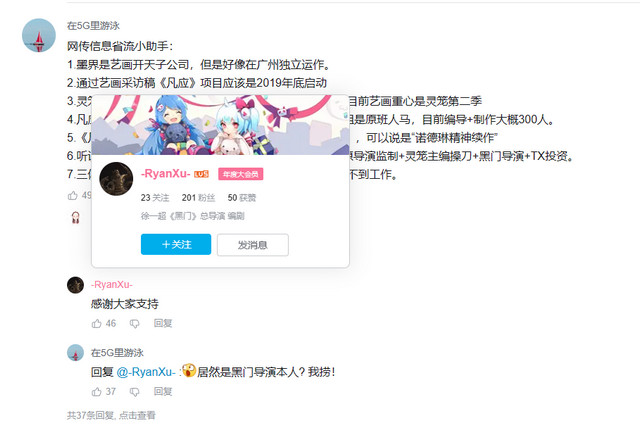Screen dimensions: 640x433
Task: View the 201 粉丝 followers count
Action: [198, 198]
